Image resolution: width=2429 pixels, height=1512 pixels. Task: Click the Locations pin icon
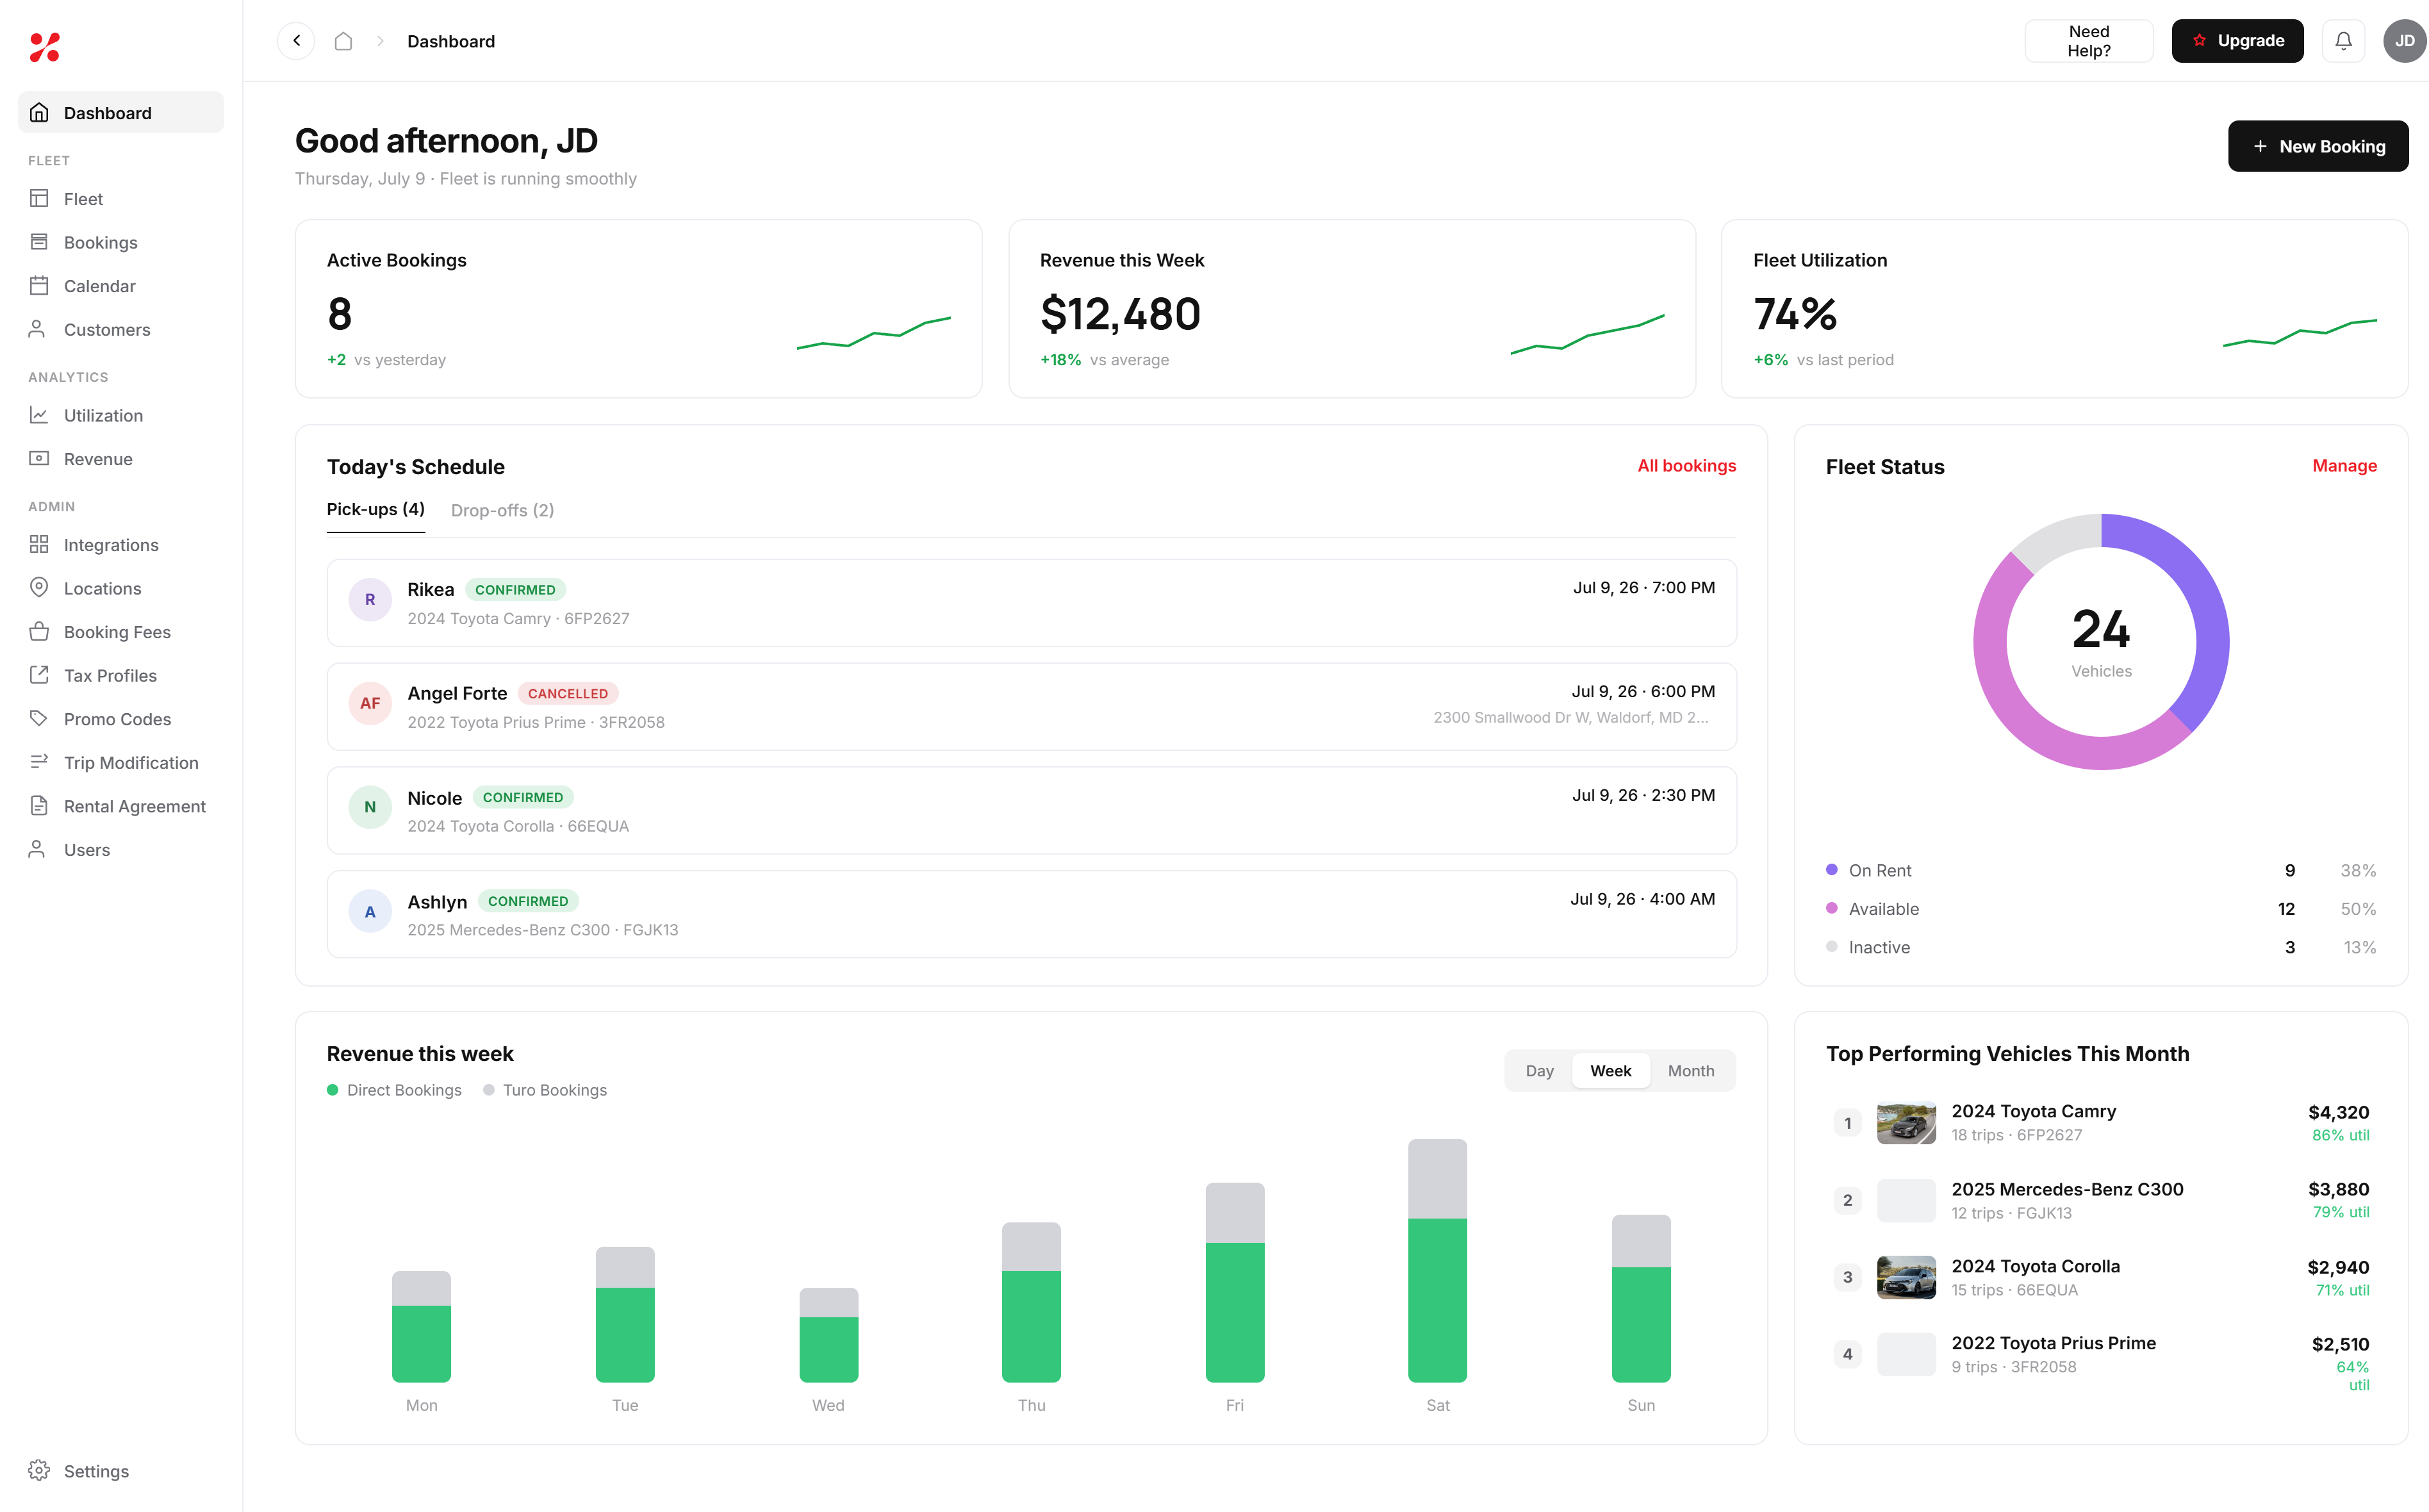[39, 588]
